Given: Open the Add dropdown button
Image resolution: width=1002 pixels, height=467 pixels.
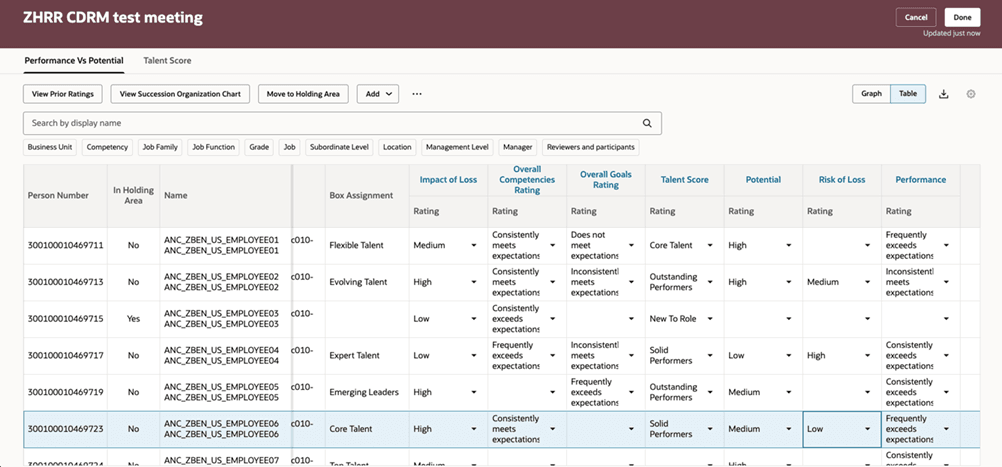Looking at the screenshot, I should [378, 94].
